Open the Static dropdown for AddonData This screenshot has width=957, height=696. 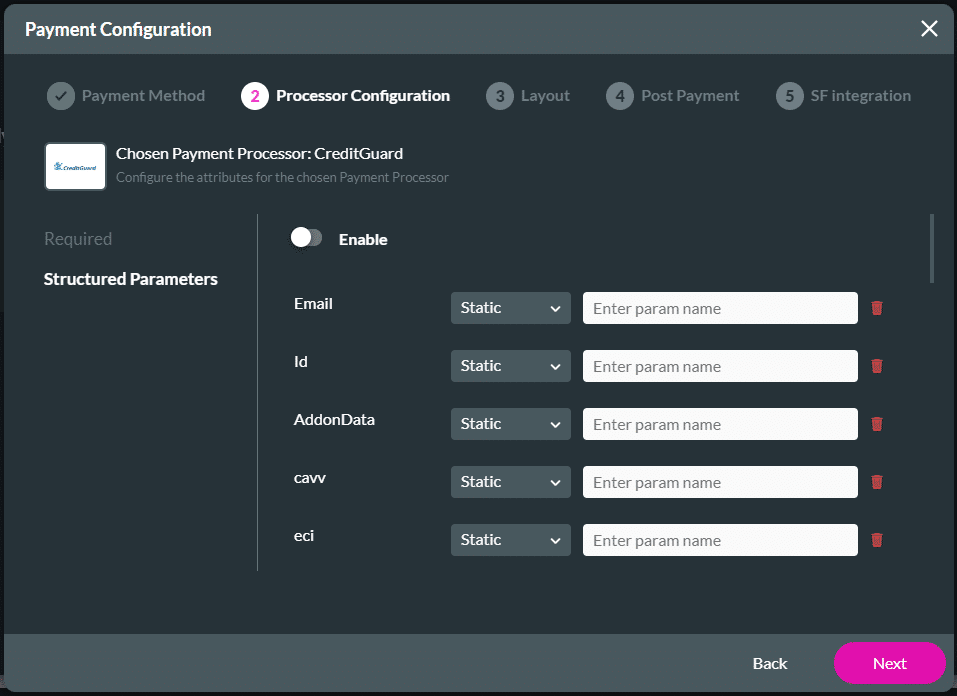(510, 424)
